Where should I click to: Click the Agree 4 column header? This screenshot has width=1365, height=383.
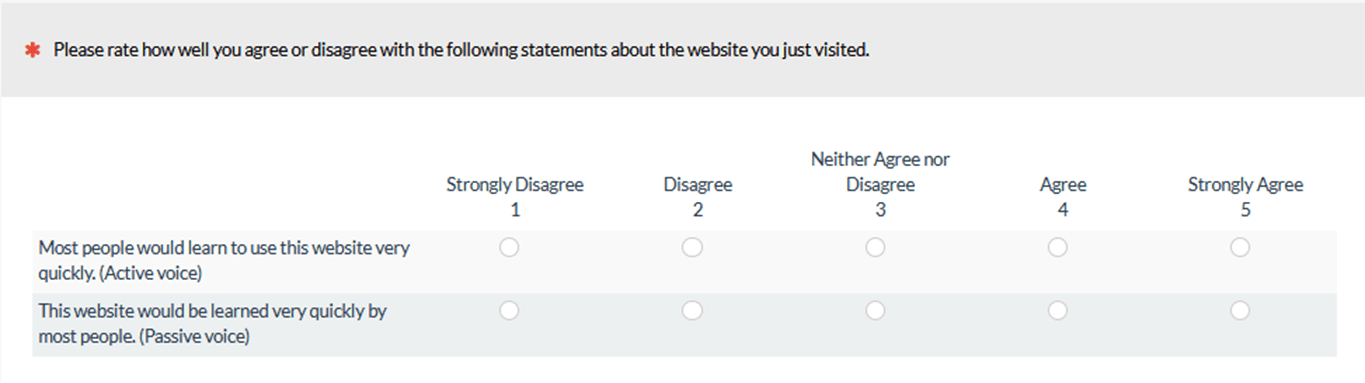click(x=1063, y=197)
